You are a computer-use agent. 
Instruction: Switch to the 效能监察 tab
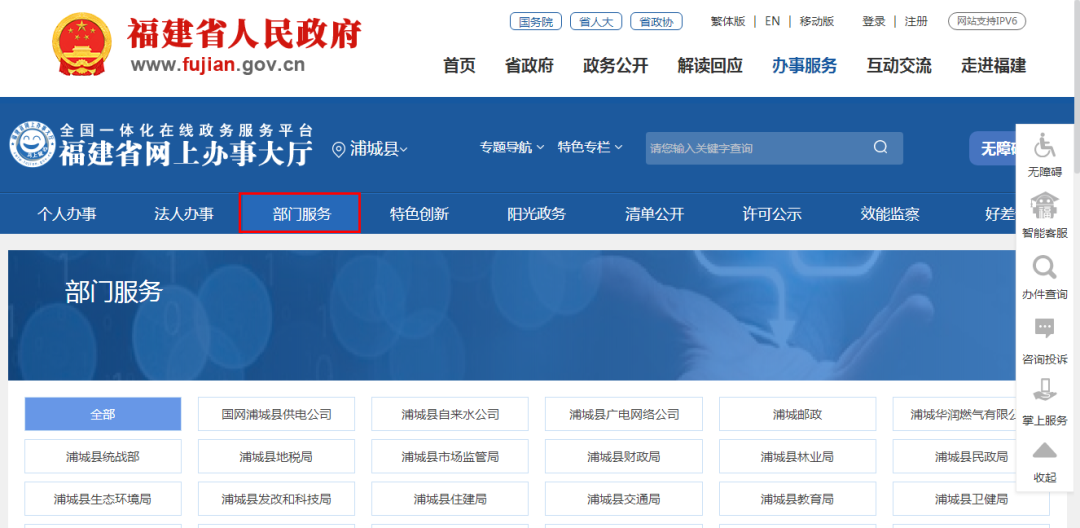(x=890, y=214)
